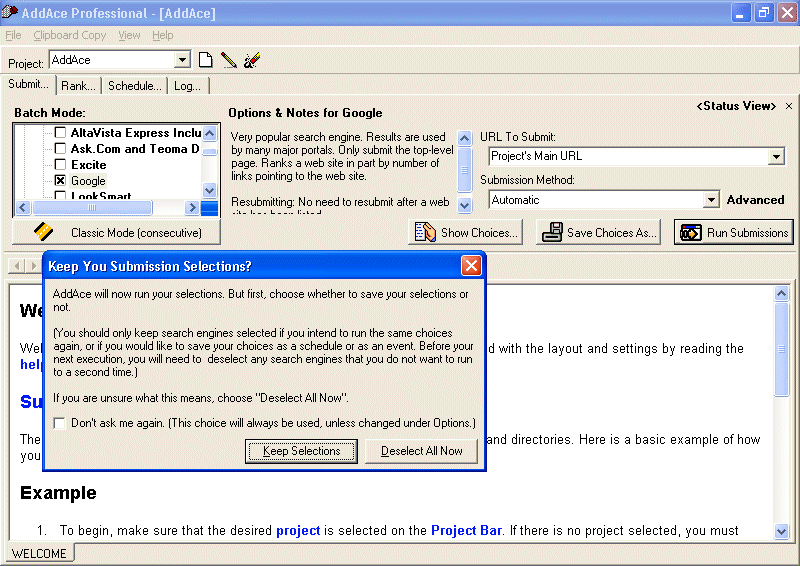Viewport: 800px width, 566px height.
Task: Click the help pane scrollbar up arrow
Action: pos(781,293)
